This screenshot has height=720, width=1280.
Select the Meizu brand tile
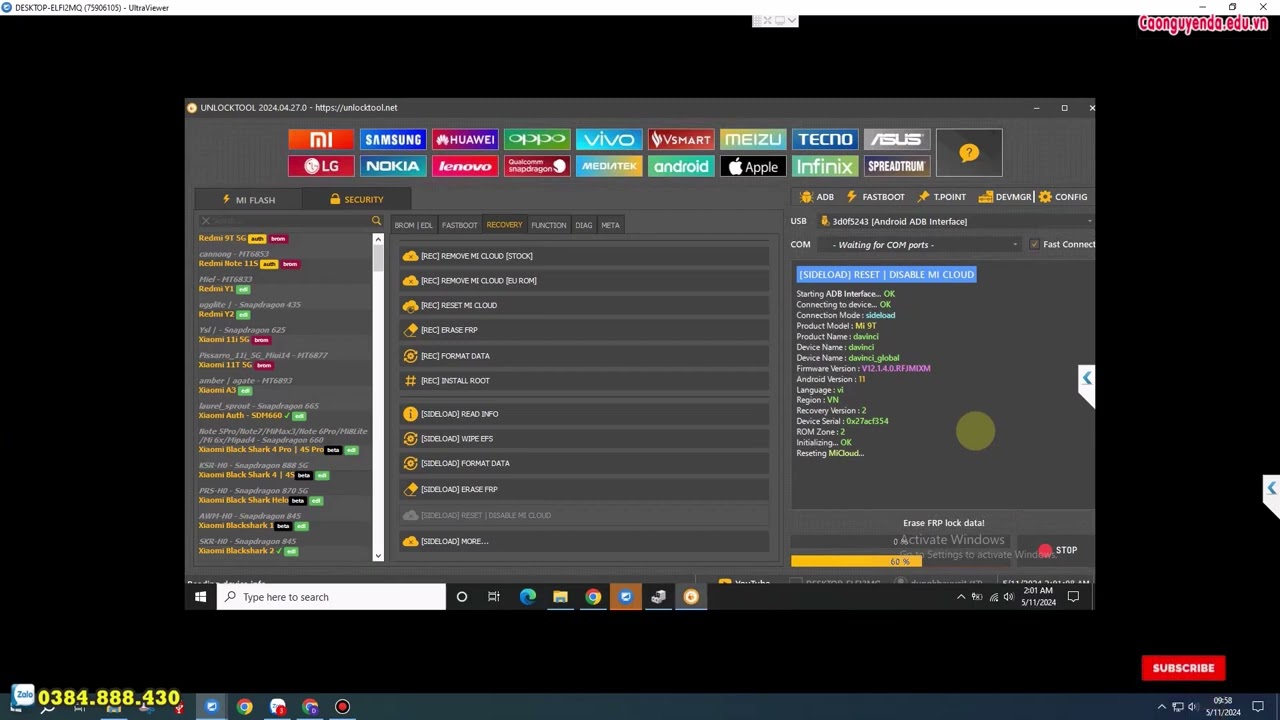753,140
